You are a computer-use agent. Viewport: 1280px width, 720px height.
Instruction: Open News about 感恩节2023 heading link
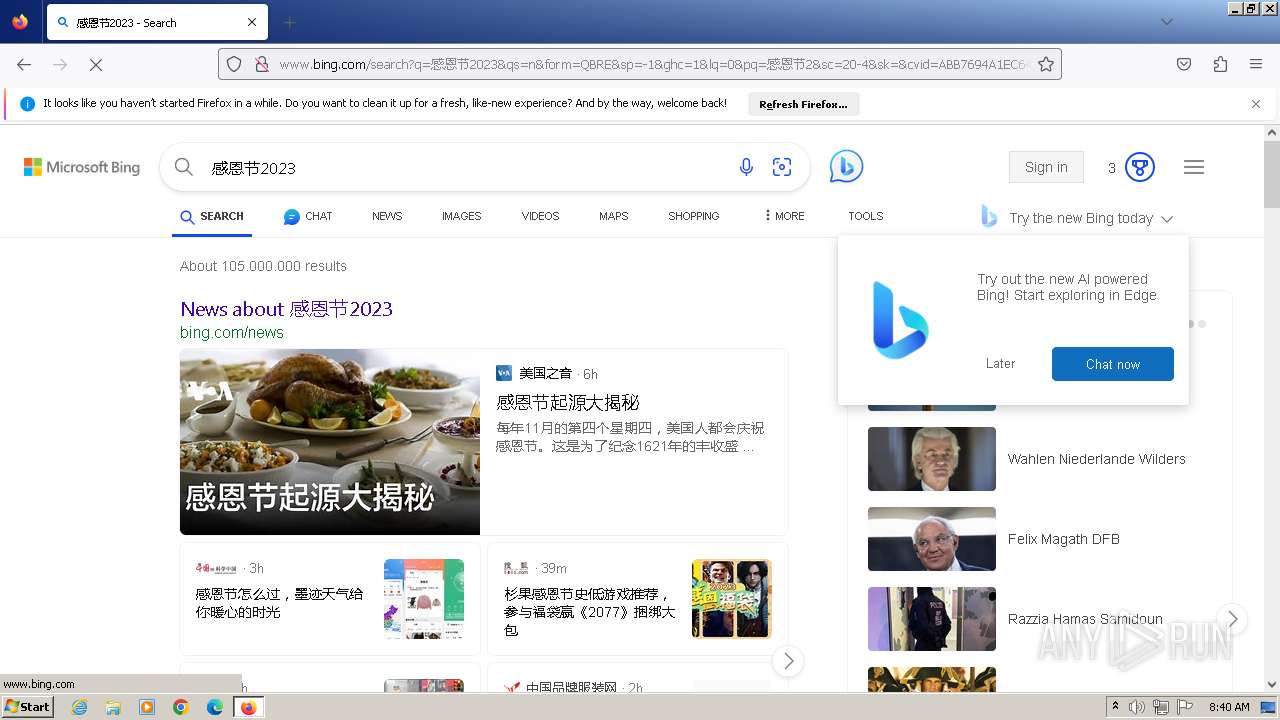pyautogui.click(x=286, y=309)
